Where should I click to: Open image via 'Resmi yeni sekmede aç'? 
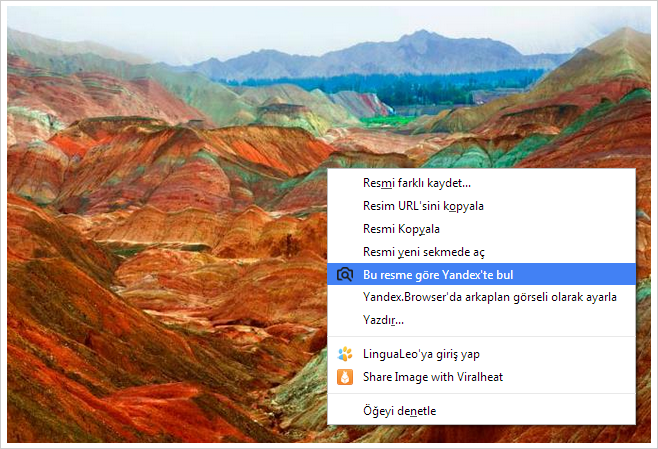[481, 252]
